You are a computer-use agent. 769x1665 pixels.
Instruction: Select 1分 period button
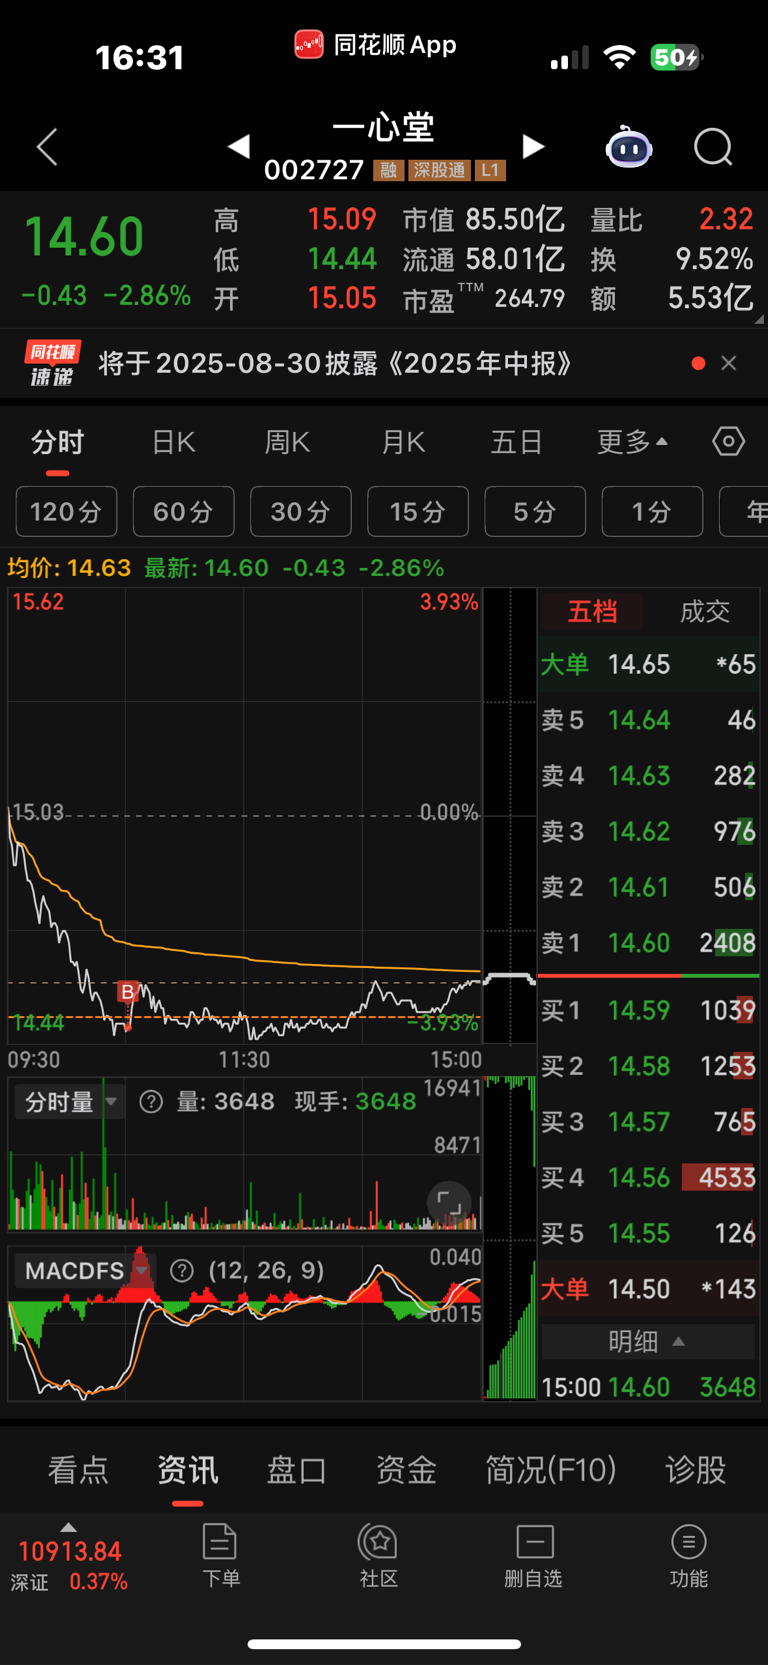point(652,512)
